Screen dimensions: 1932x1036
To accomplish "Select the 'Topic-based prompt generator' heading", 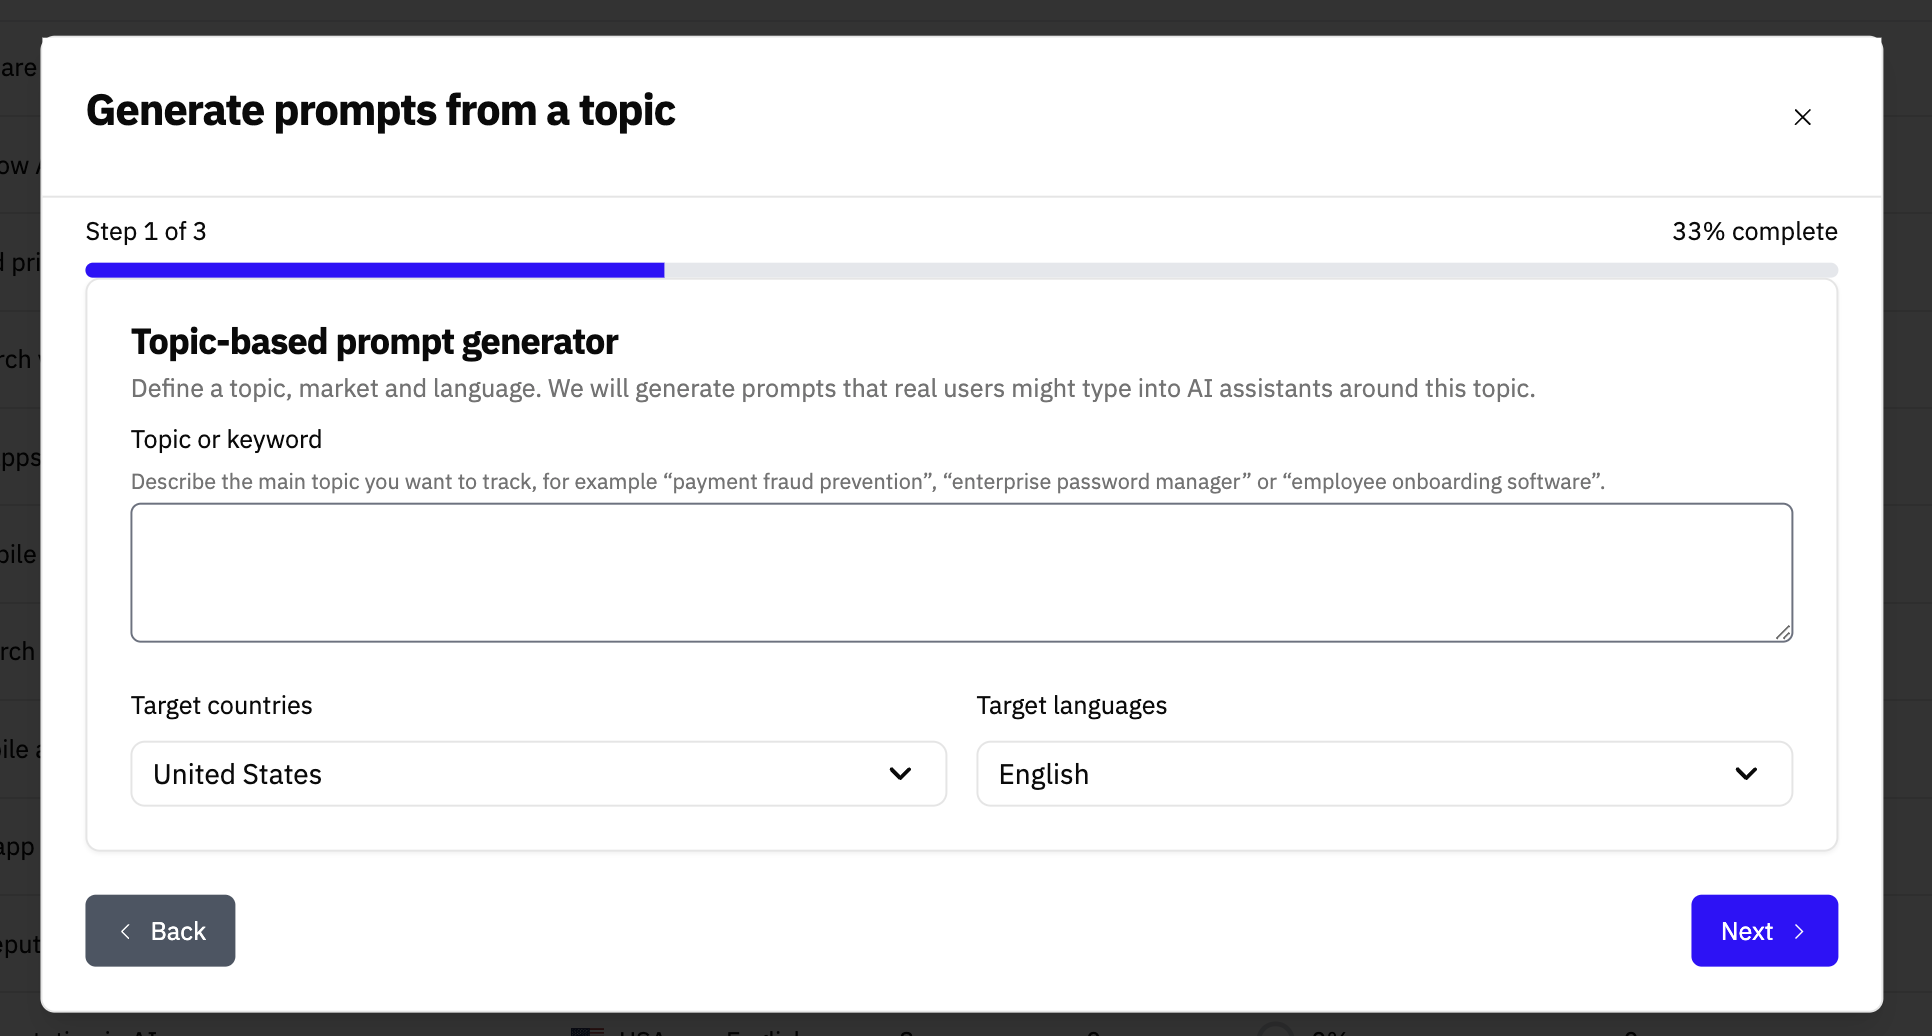I will coord(374,342).
